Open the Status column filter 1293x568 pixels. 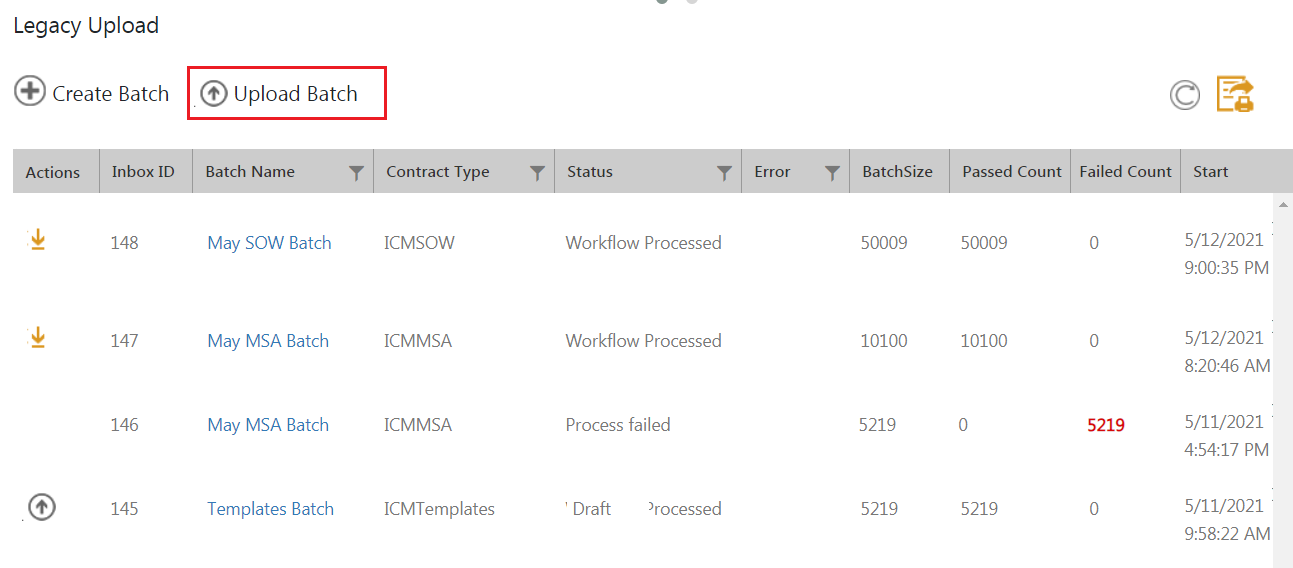point(725,173)
